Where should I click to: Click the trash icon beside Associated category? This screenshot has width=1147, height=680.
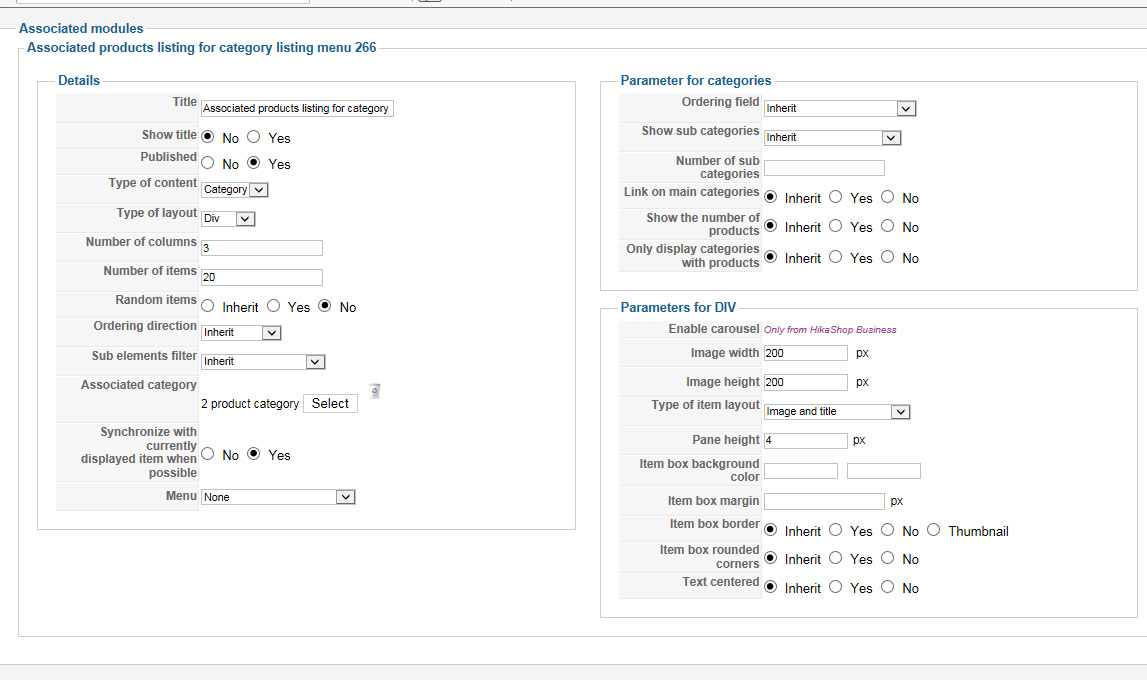point(375,391)
